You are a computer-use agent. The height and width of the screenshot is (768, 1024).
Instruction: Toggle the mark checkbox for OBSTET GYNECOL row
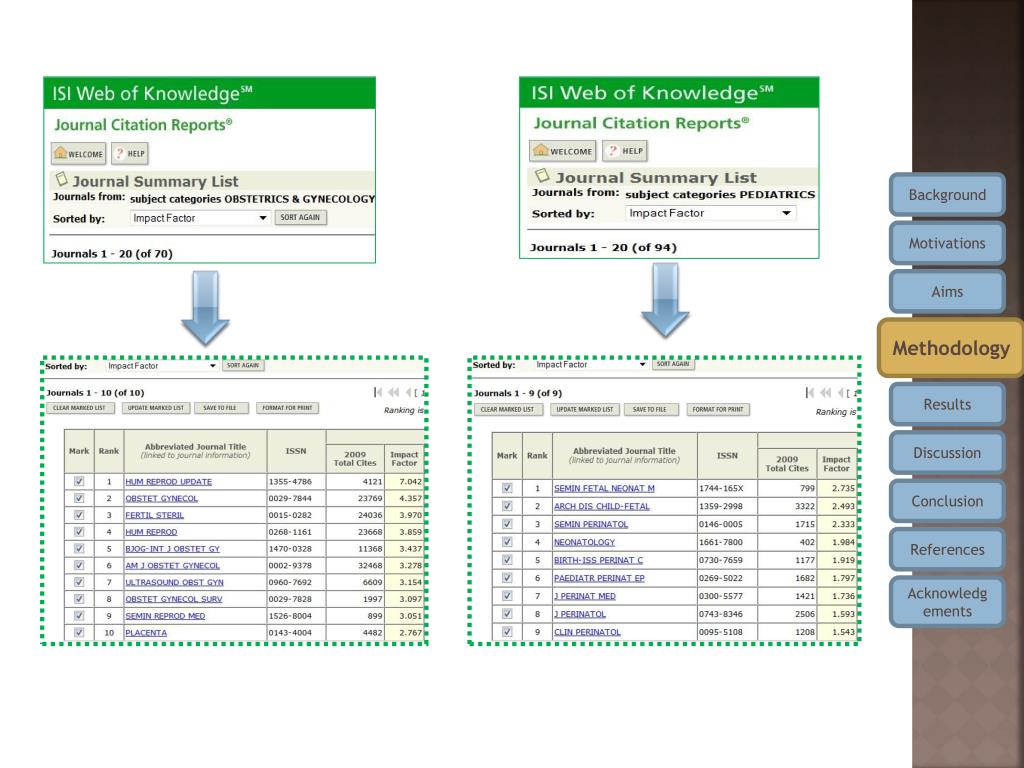tap(79, 498)
